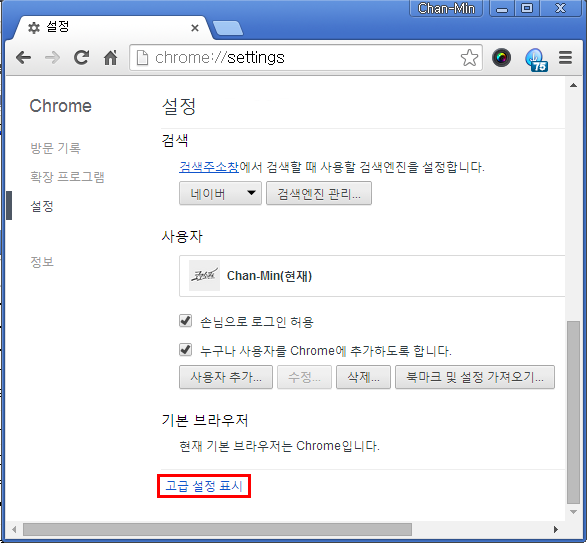Open the download extension with badge 75
Screen dimensions: 587x543
536,59
